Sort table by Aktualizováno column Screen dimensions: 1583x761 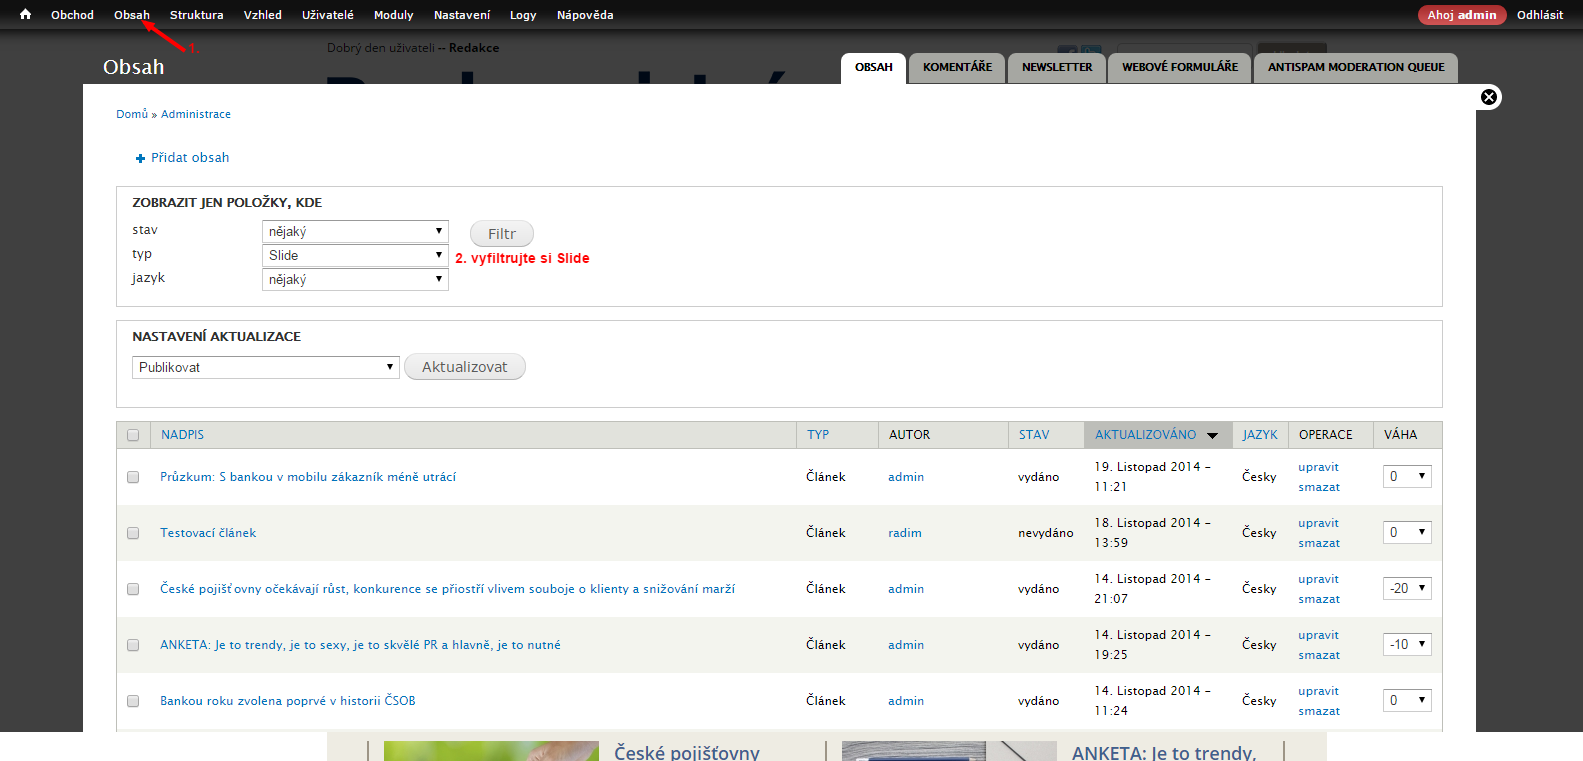pos(1145,435)
